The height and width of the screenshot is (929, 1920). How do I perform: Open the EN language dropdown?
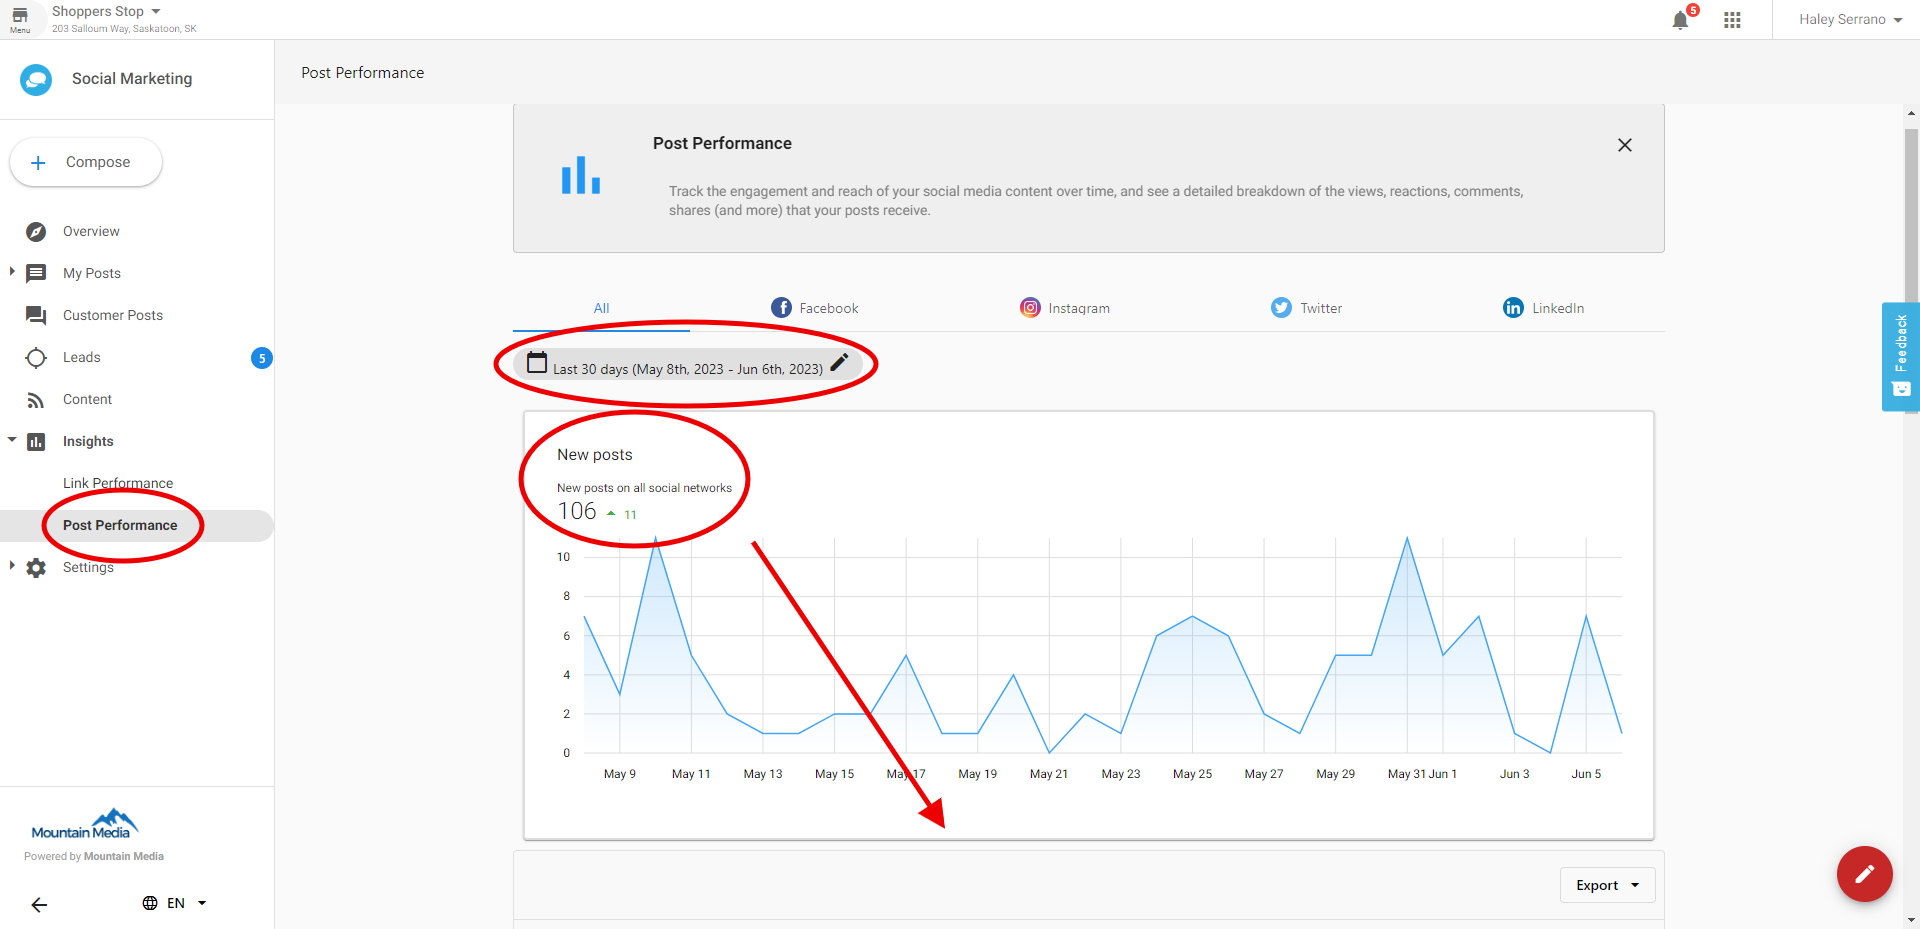(x=186, y=903)
